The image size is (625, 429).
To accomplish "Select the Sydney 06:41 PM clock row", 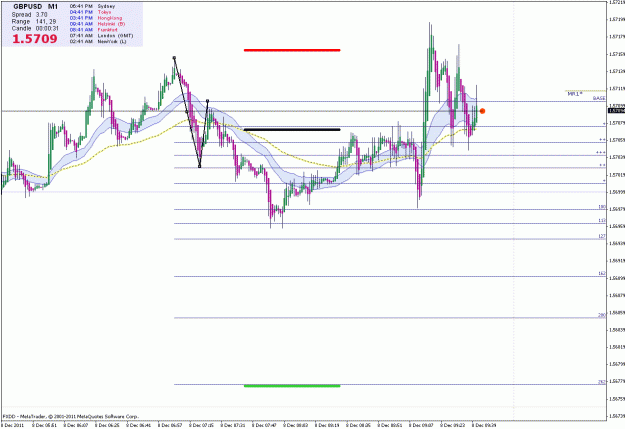I will click(92, 6).
